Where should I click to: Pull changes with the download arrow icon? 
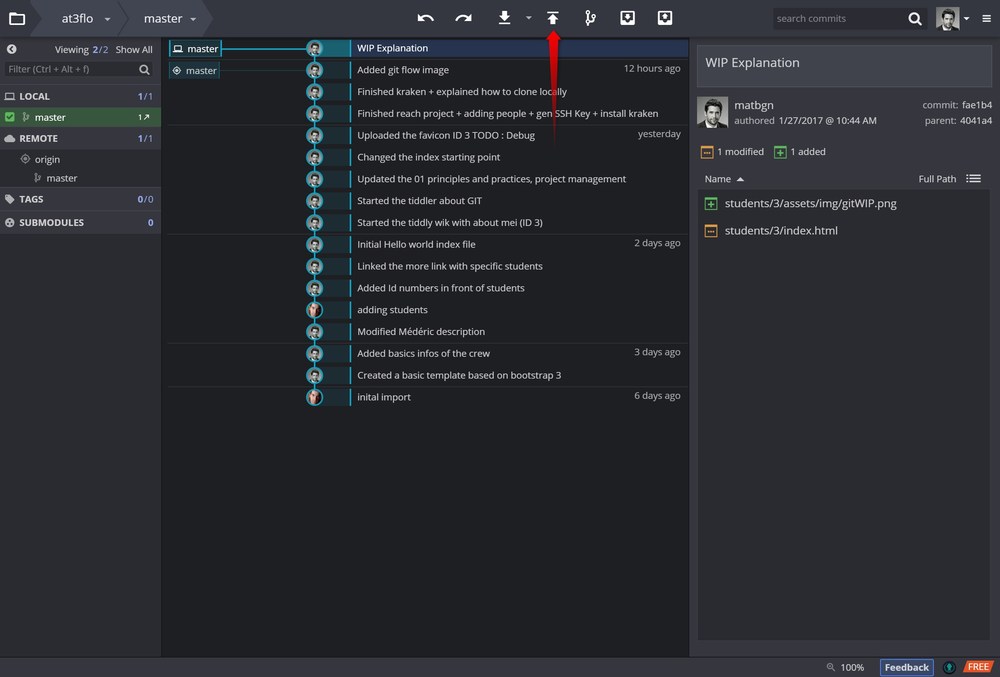click(x=504, y=18)
